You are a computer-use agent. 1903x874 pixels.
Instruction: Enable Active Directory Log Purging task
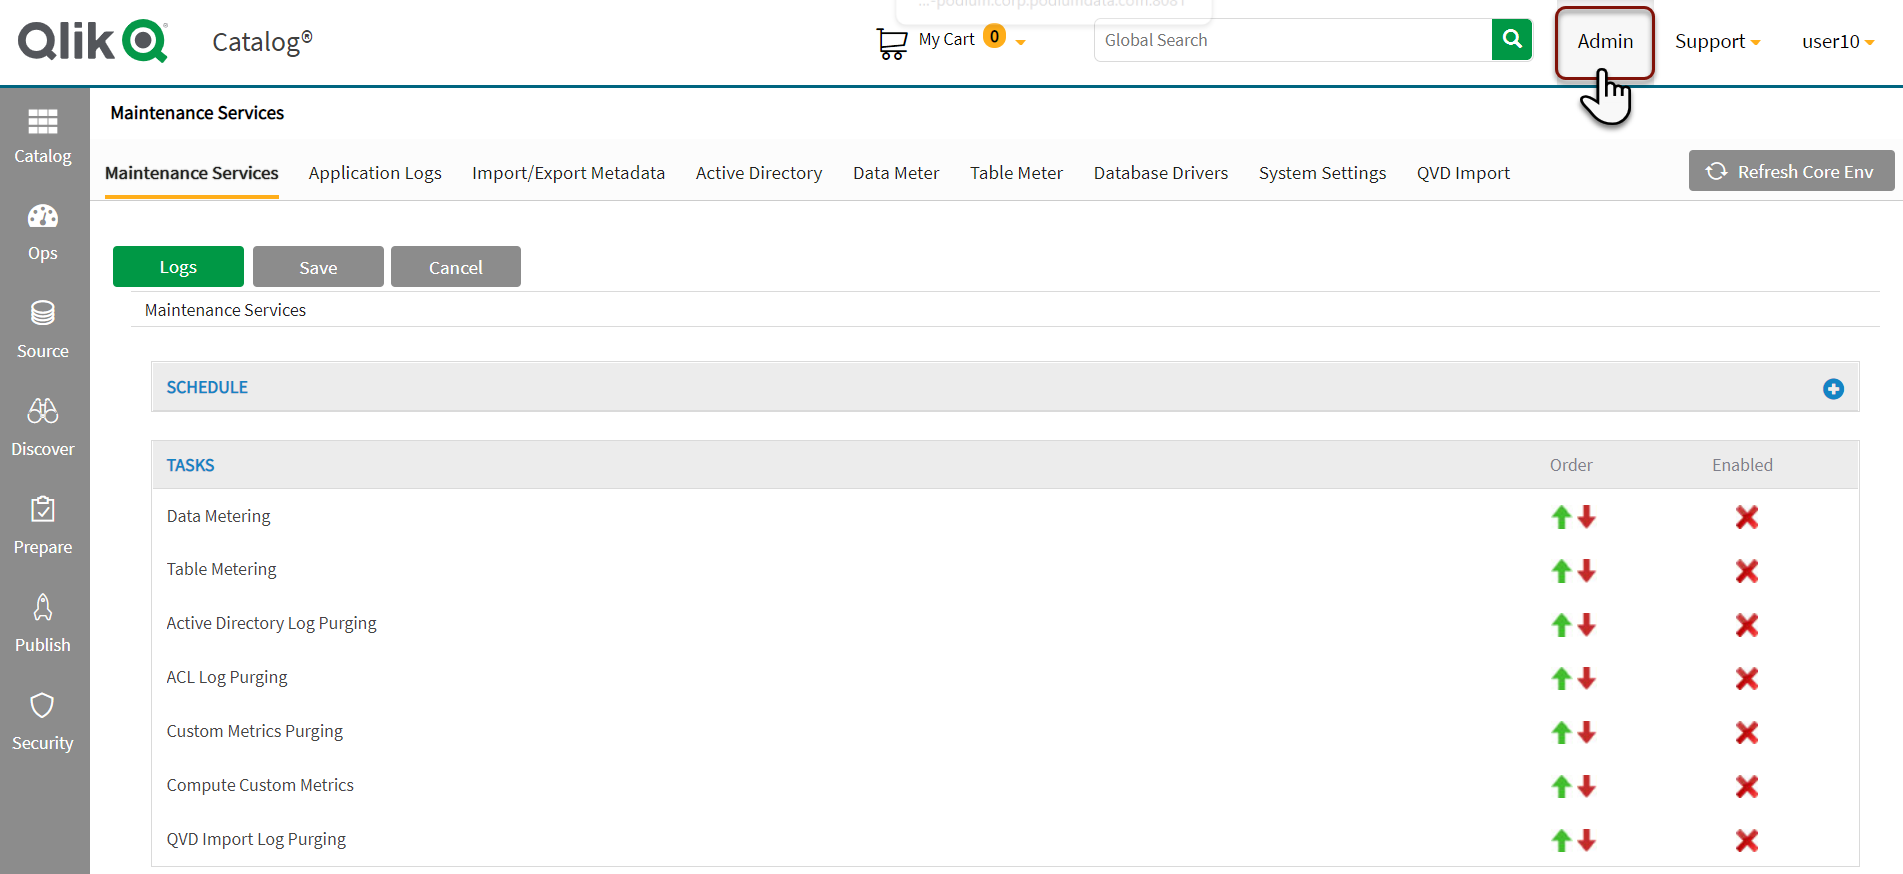1747,625
